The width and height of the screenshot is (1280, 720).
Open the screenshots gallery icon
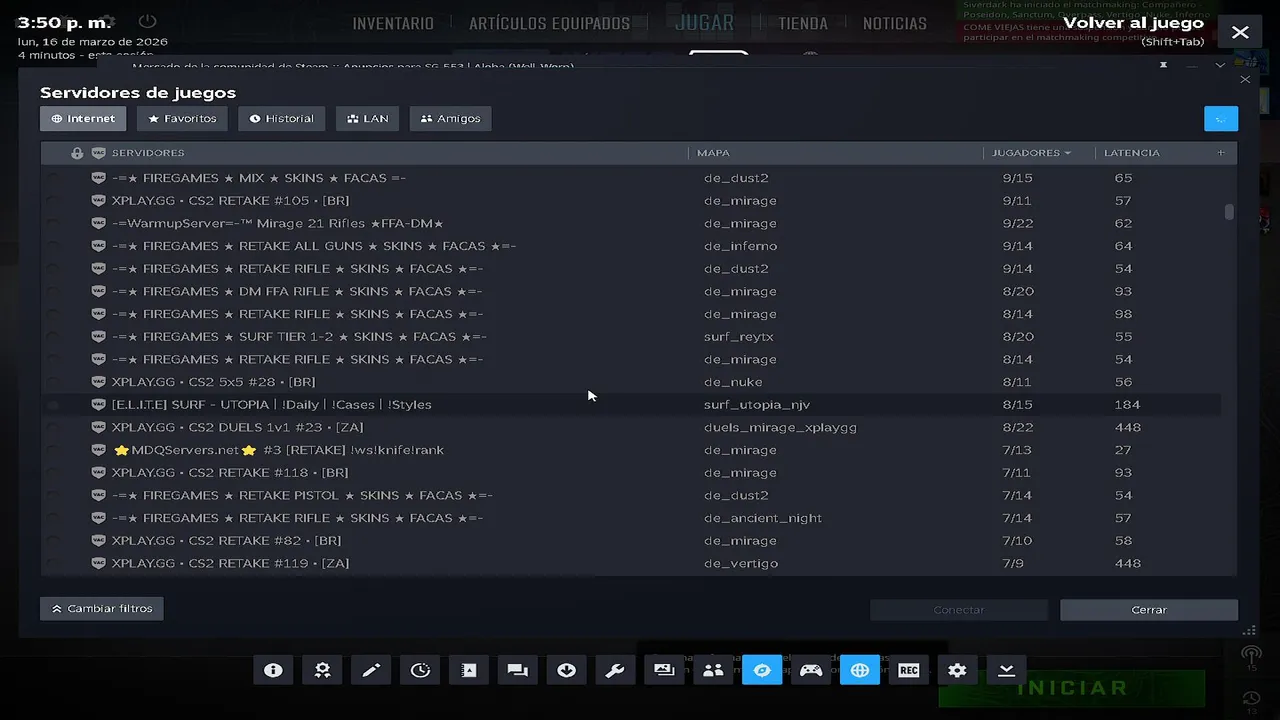664,670
